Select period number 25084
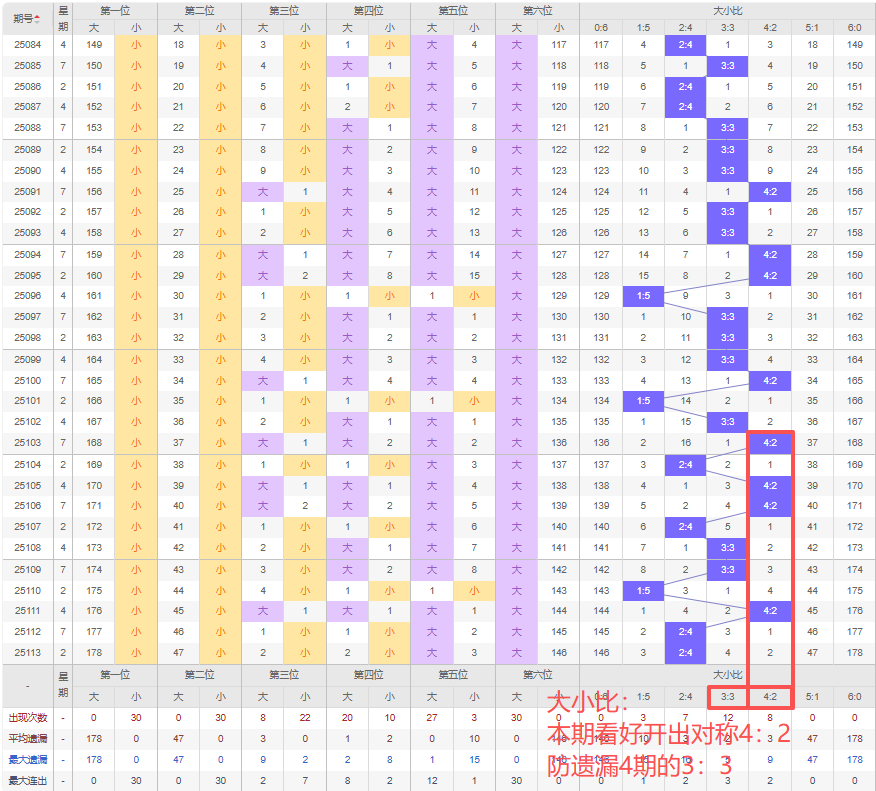This screenshot has height=791, width=876. click(28, 45)
